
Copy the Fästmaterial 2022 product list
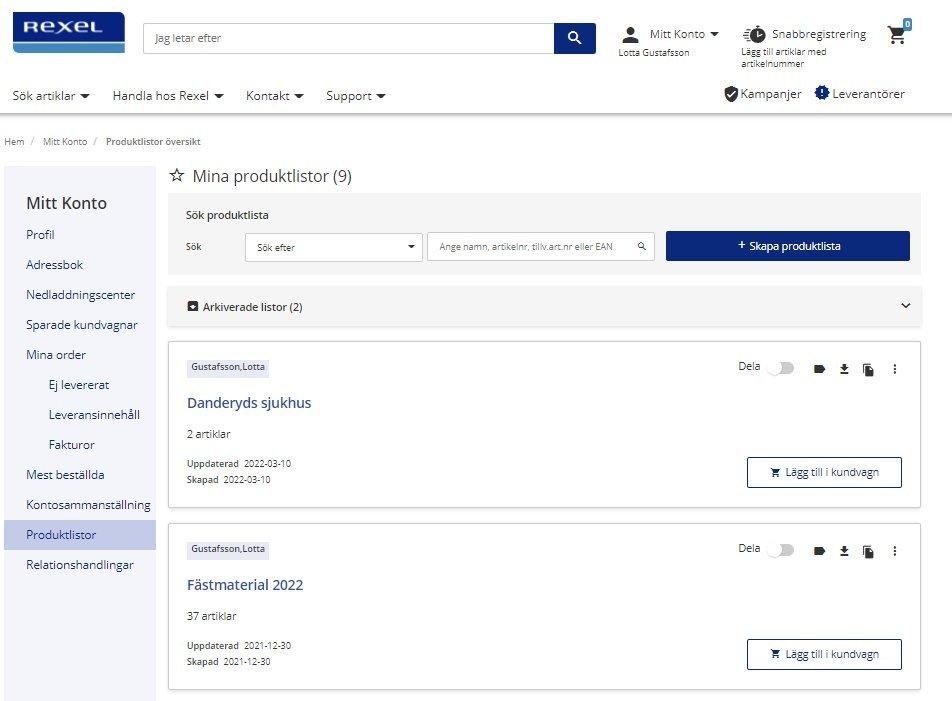click(868, 551)
